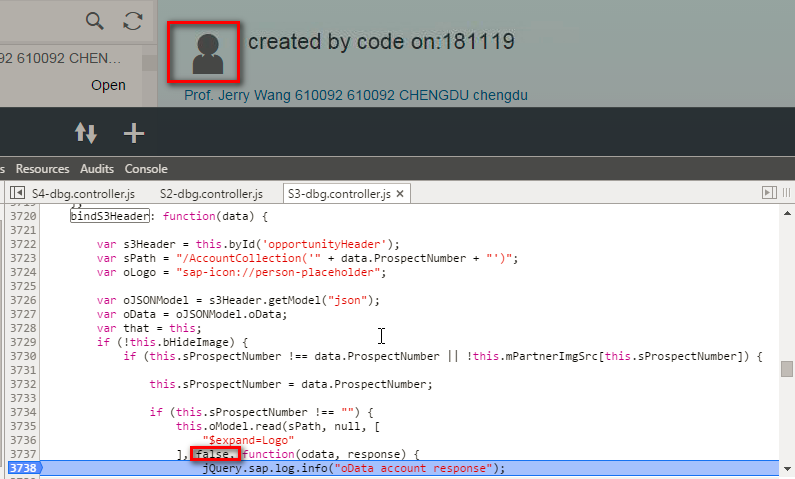Switch to S2-dbg.controller.js file tab

pos(211,194)
